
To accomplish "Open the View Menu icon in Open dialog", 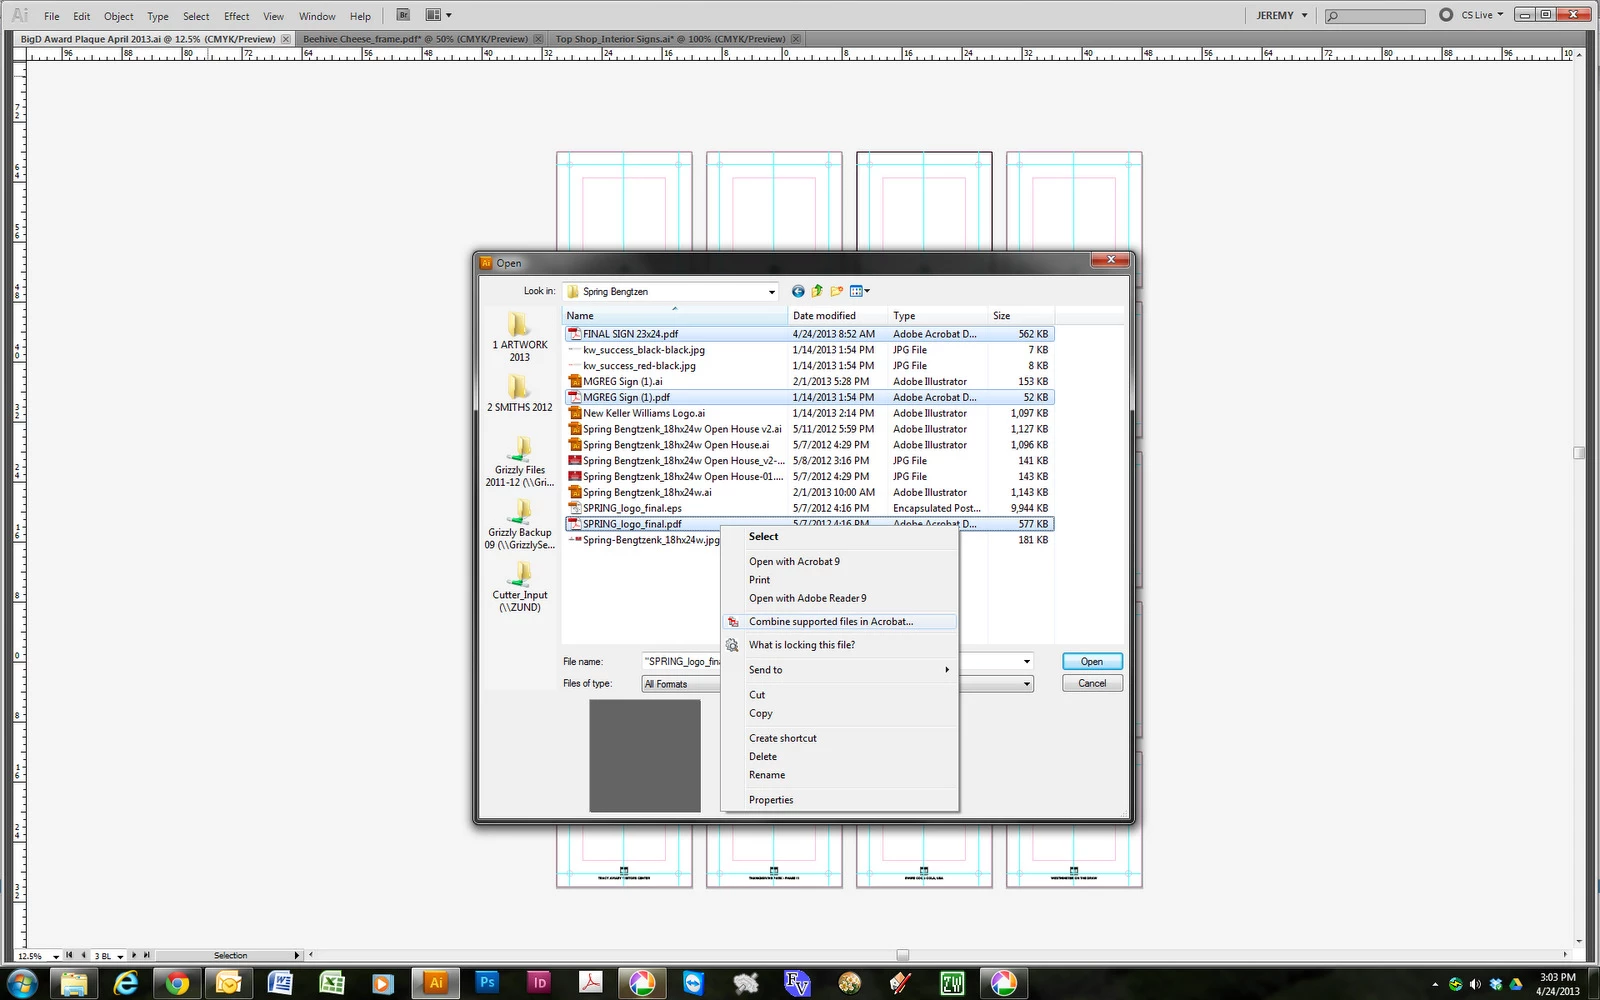I will (859, 291).
